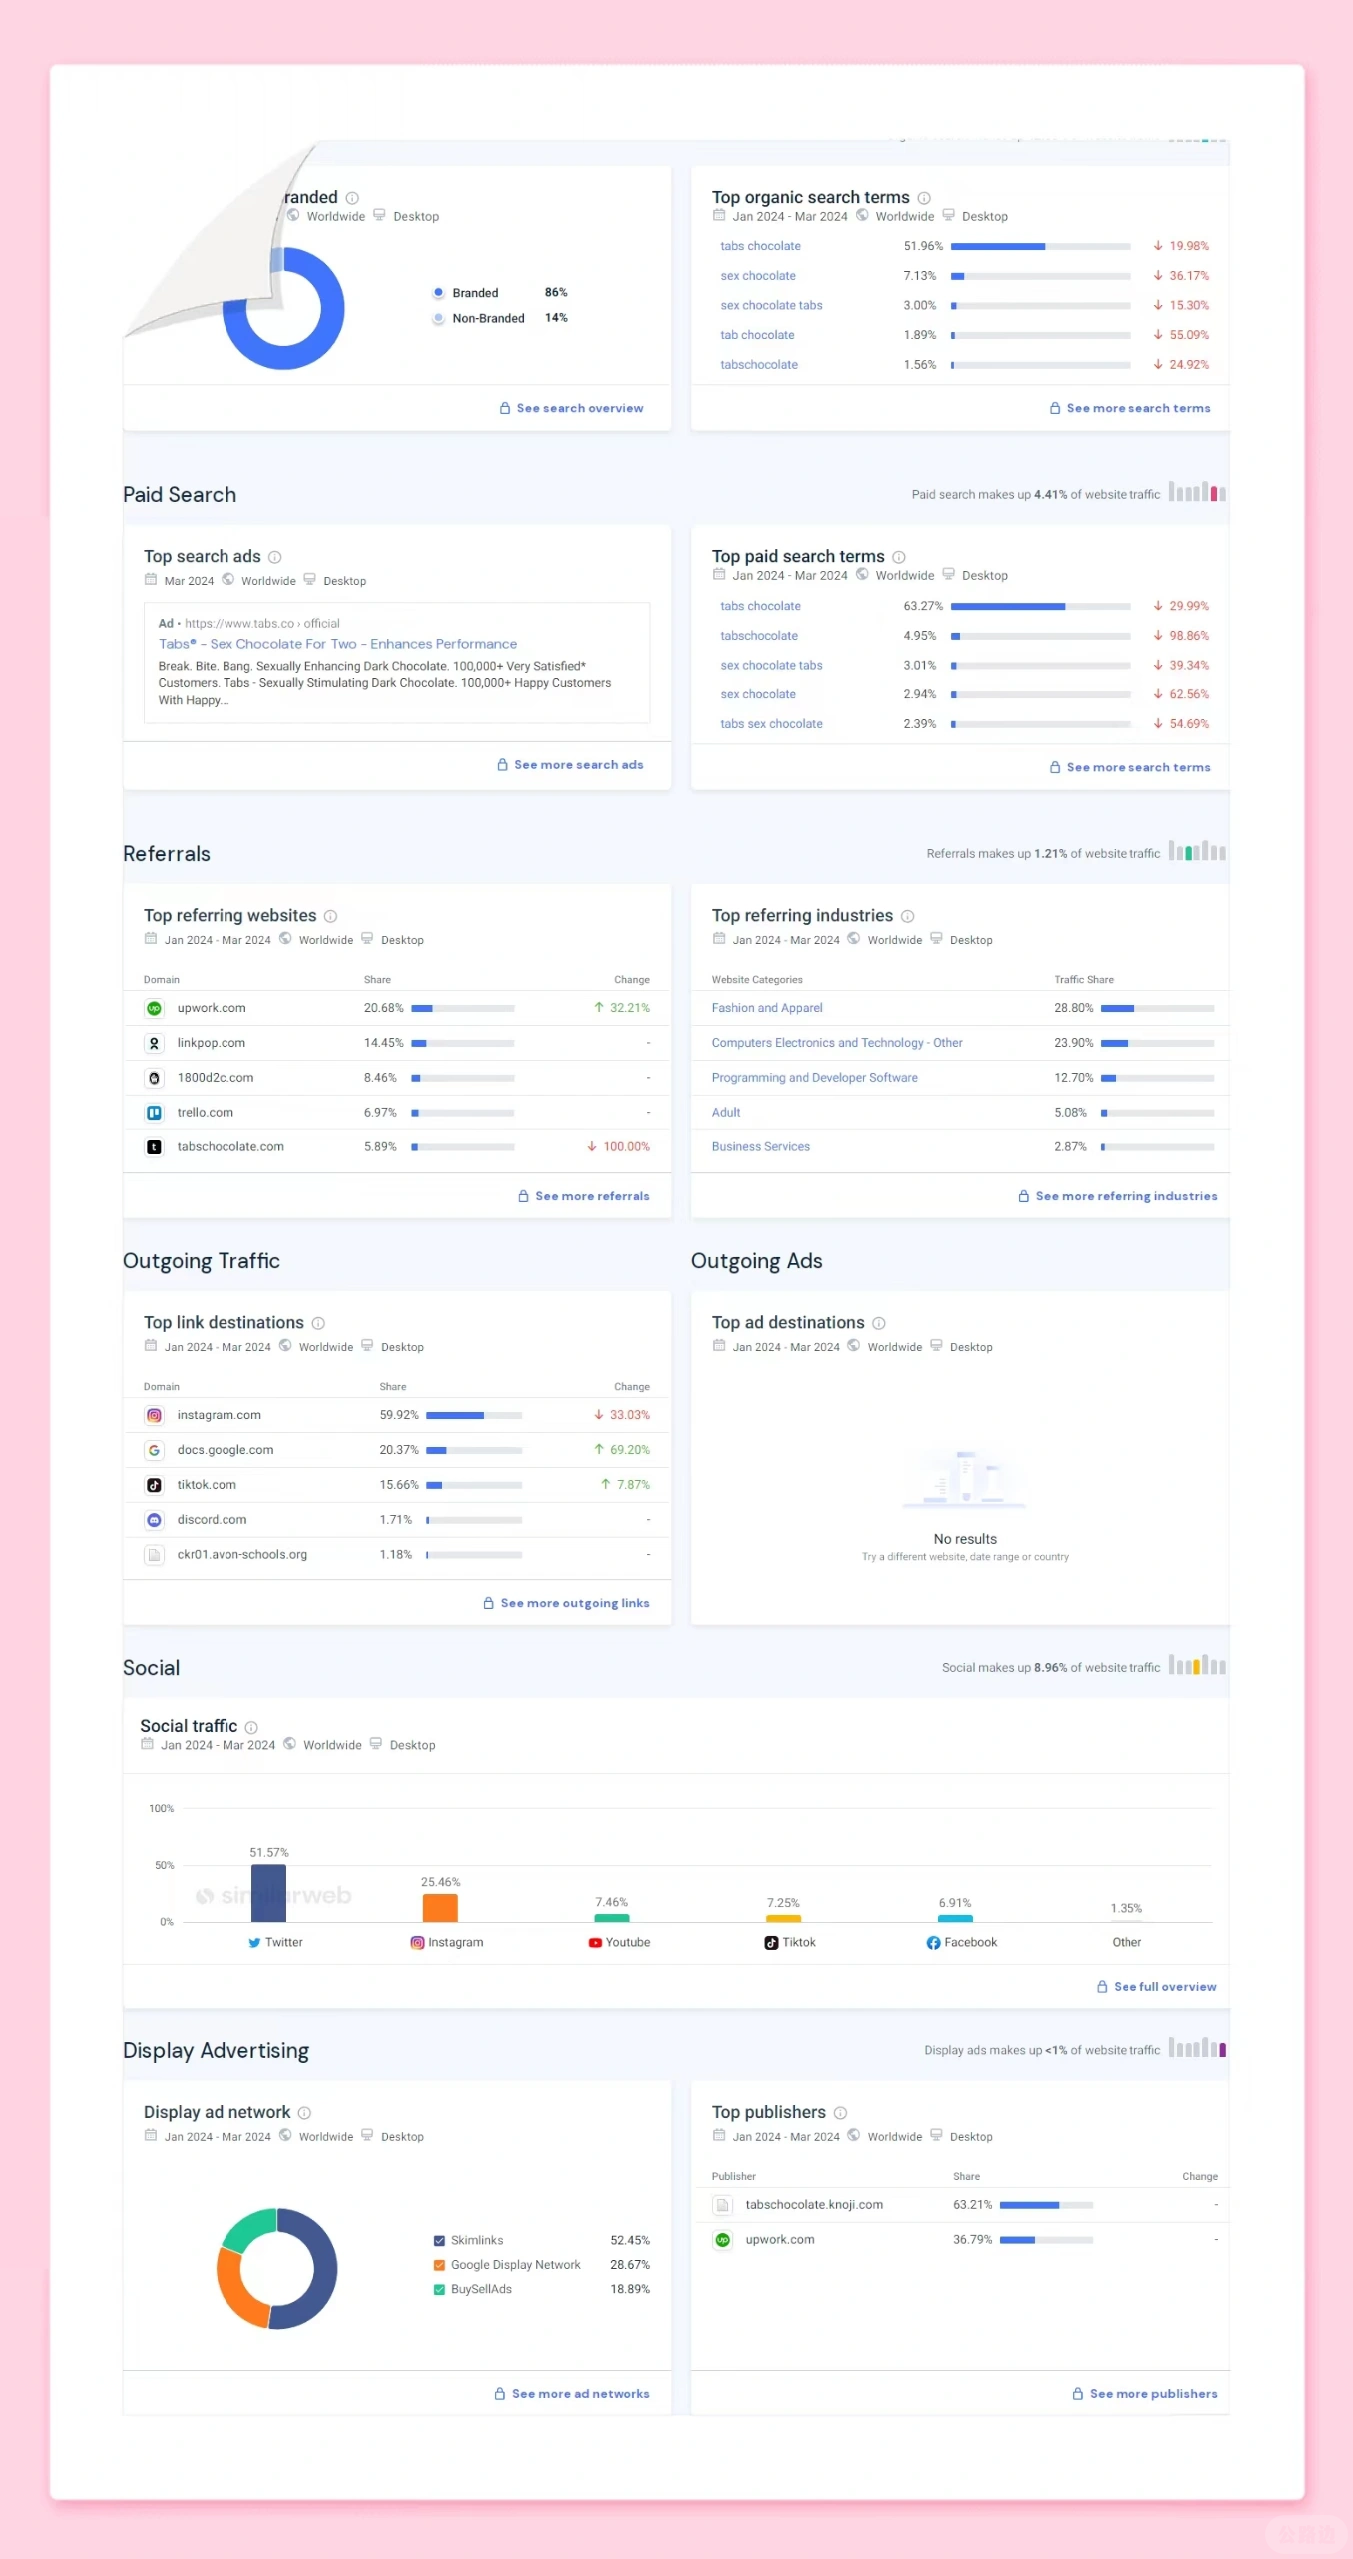Click info icon beside Top referring industries

[908, 916]
